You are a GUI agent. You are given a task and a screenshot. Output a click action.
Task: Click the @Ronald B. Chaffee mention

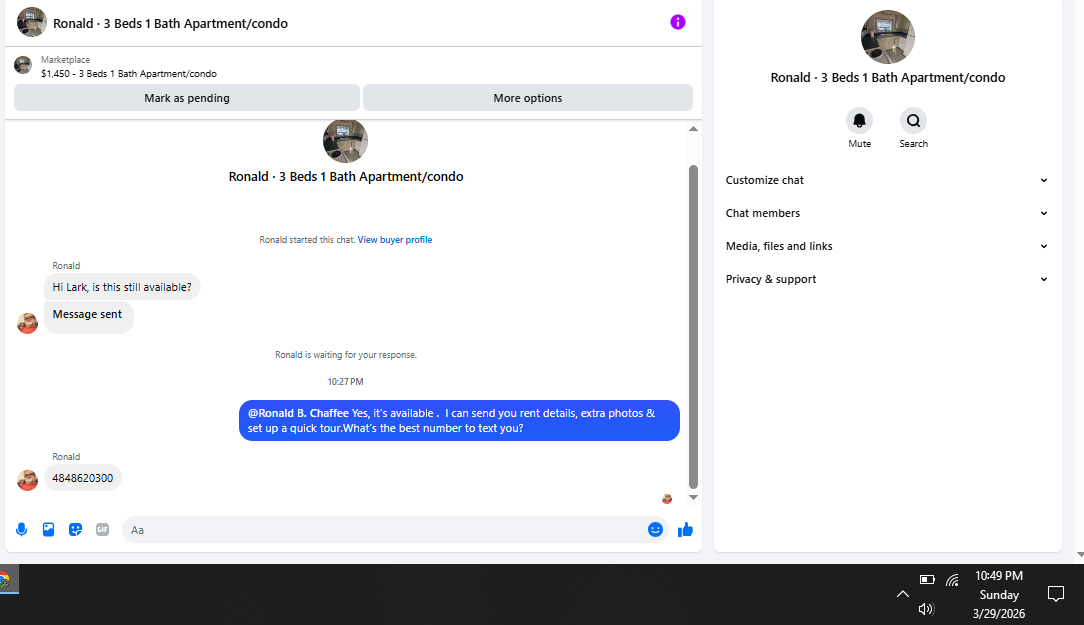(x=298, y=413)
